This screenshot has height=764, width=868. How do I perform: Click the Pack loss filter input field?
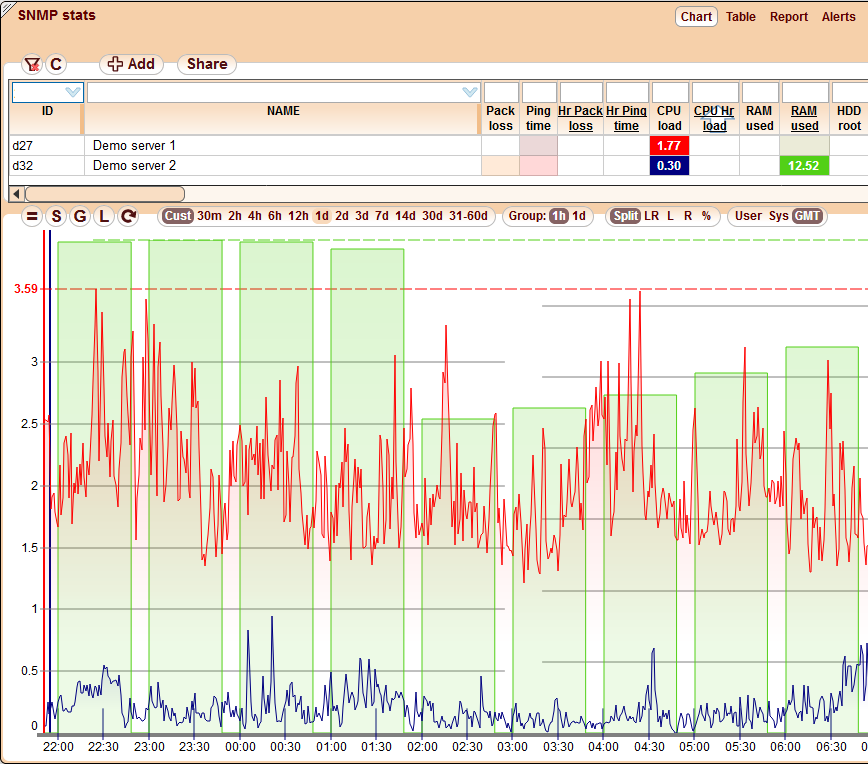(x=501, y=93)
